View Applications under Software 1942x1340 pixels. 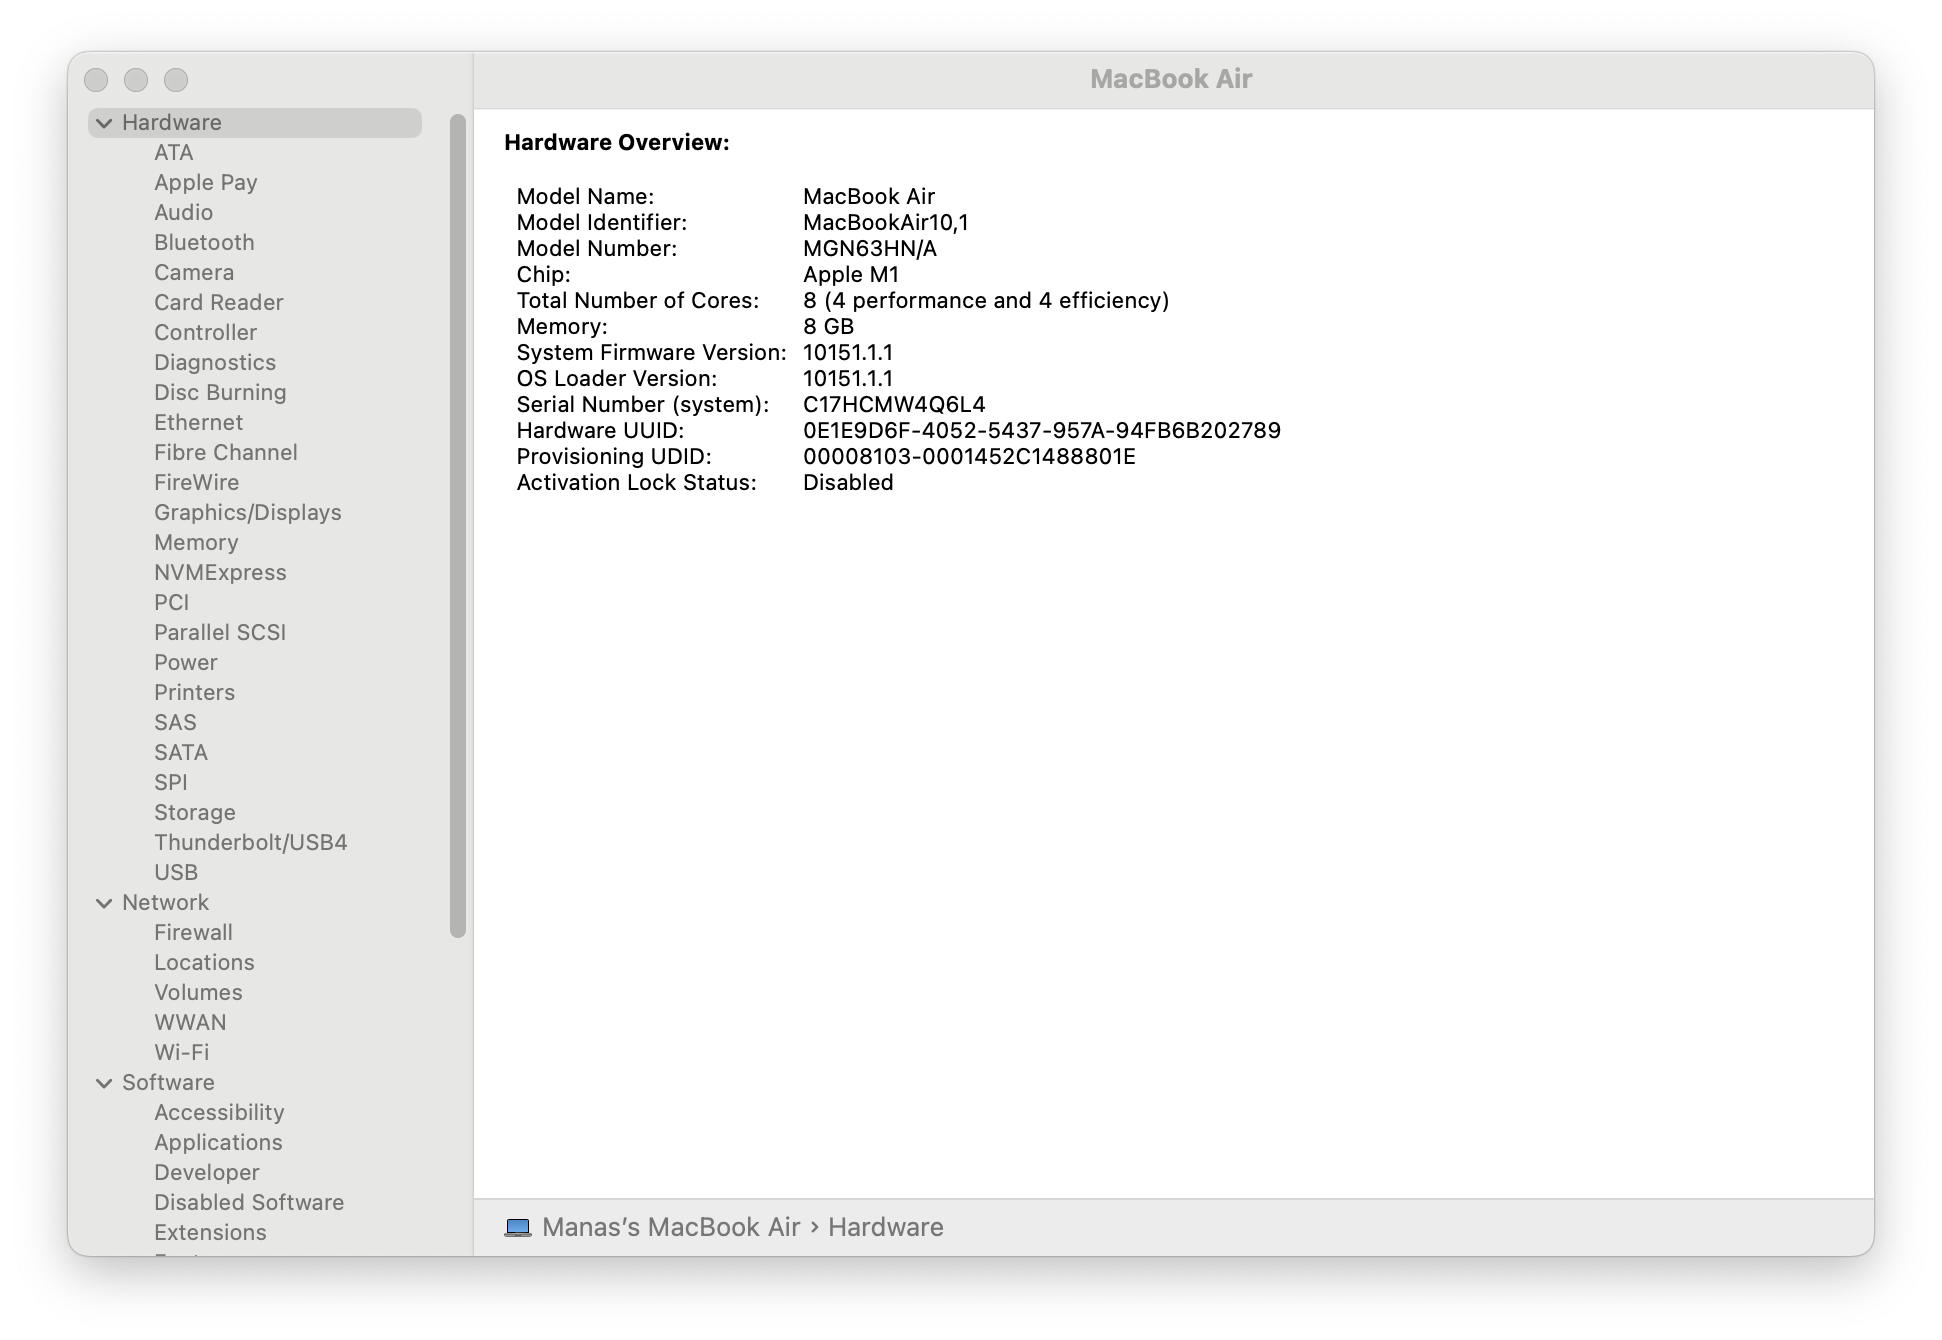[218, 1143]
